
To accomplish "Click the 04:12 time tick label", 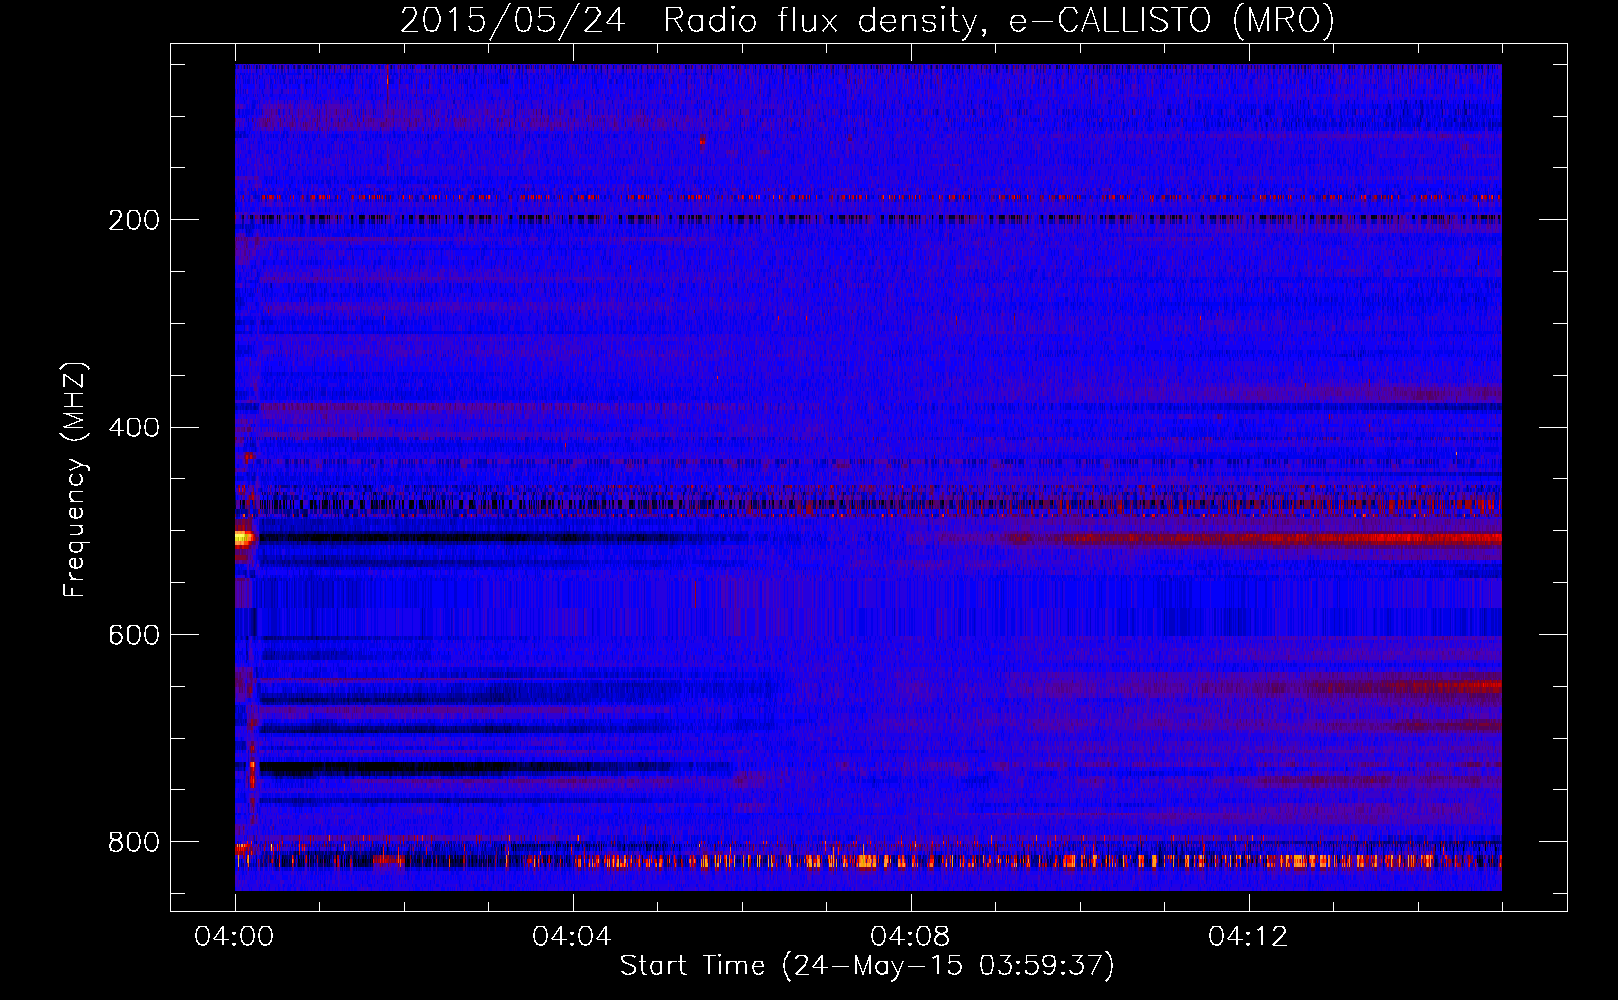I will [1248, 937].
